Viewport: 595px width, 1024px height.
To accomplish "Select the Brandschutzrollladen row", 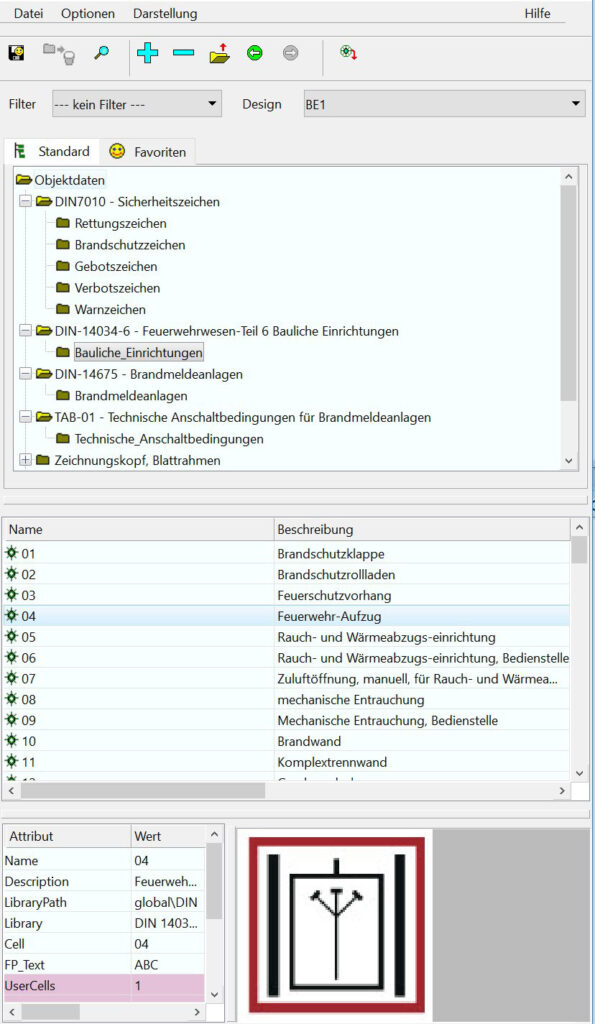I will (x=286, y=575).
